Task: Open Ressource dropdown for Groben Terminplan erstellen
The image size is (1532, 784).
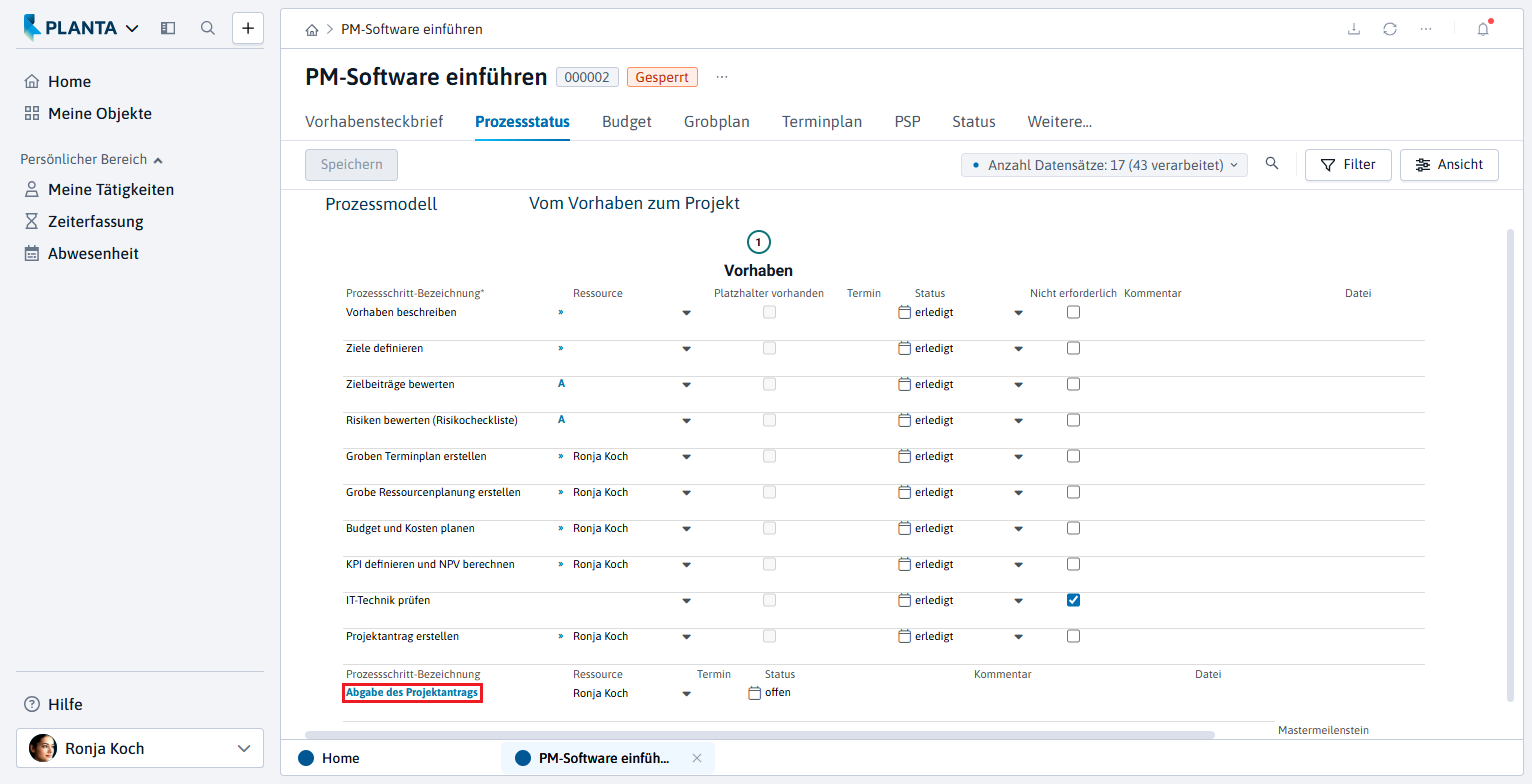Action: (686, 457)
